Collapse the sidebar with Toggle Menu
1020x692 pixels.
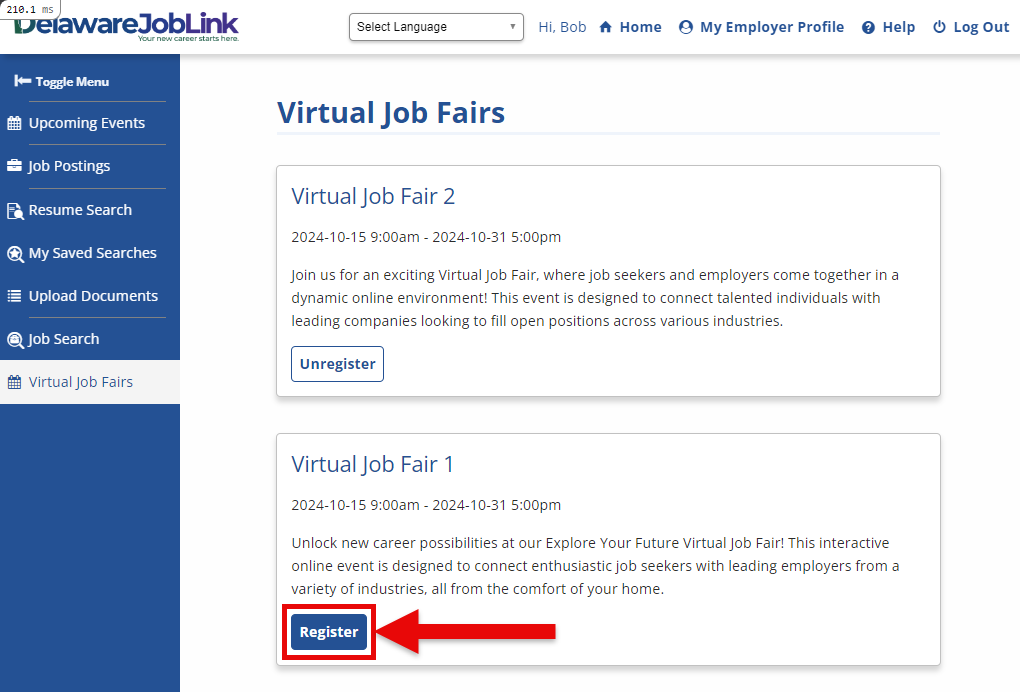(x=62, y=81)
